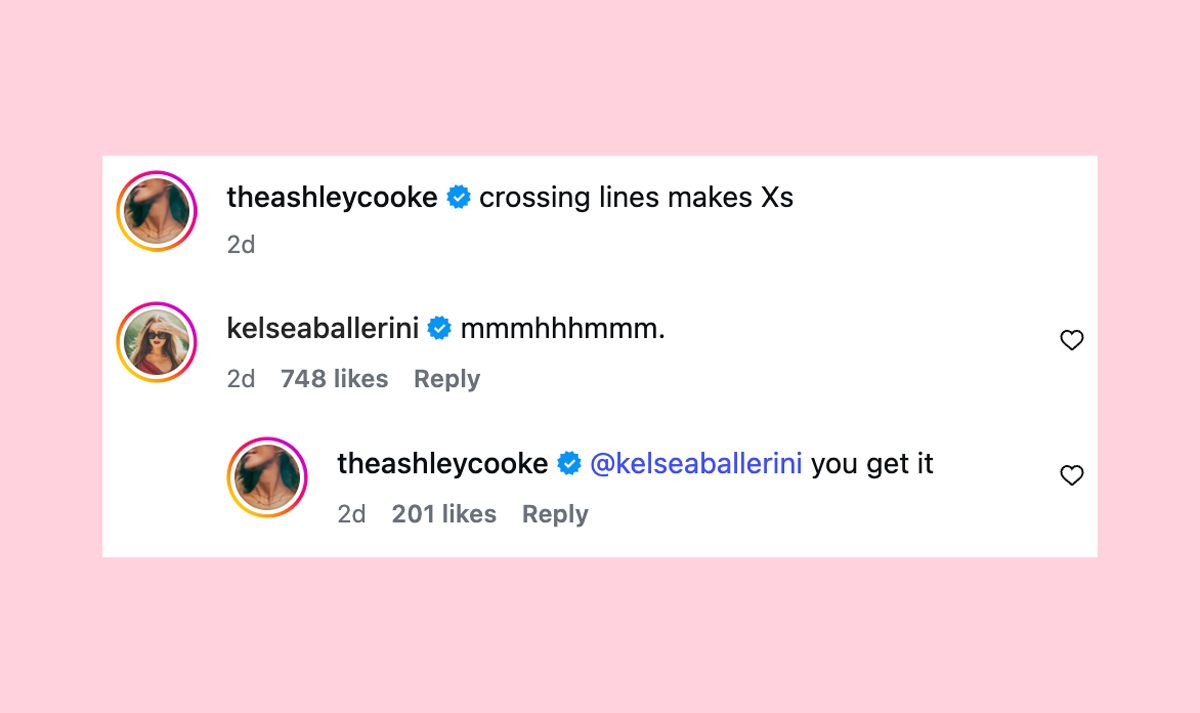Viewport: 1200px width, 713px height.
Task: Click Reply under the 'you get it' comment
Action: pos(555,514)
